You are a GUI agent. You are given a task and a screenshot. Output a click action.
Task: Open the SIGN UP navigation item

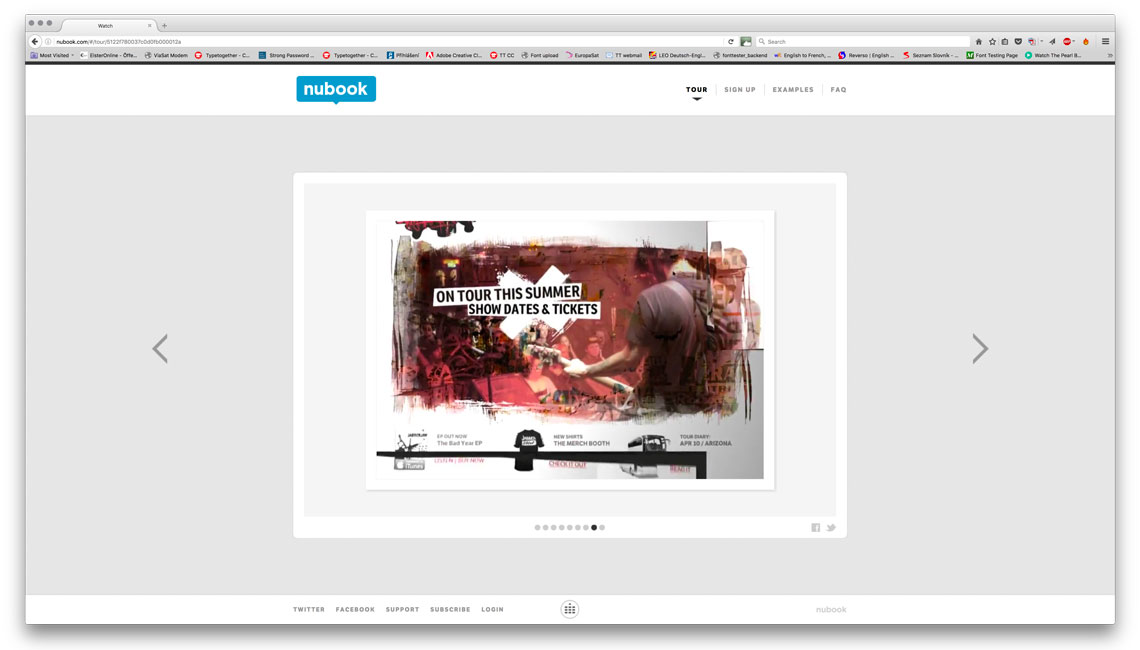tap(740, 89)
